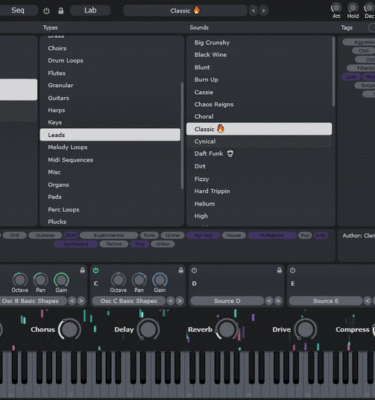Toggle the Hip Hop genre tag
The width and height of the screenshot is (375, 400).
[203, 235]
